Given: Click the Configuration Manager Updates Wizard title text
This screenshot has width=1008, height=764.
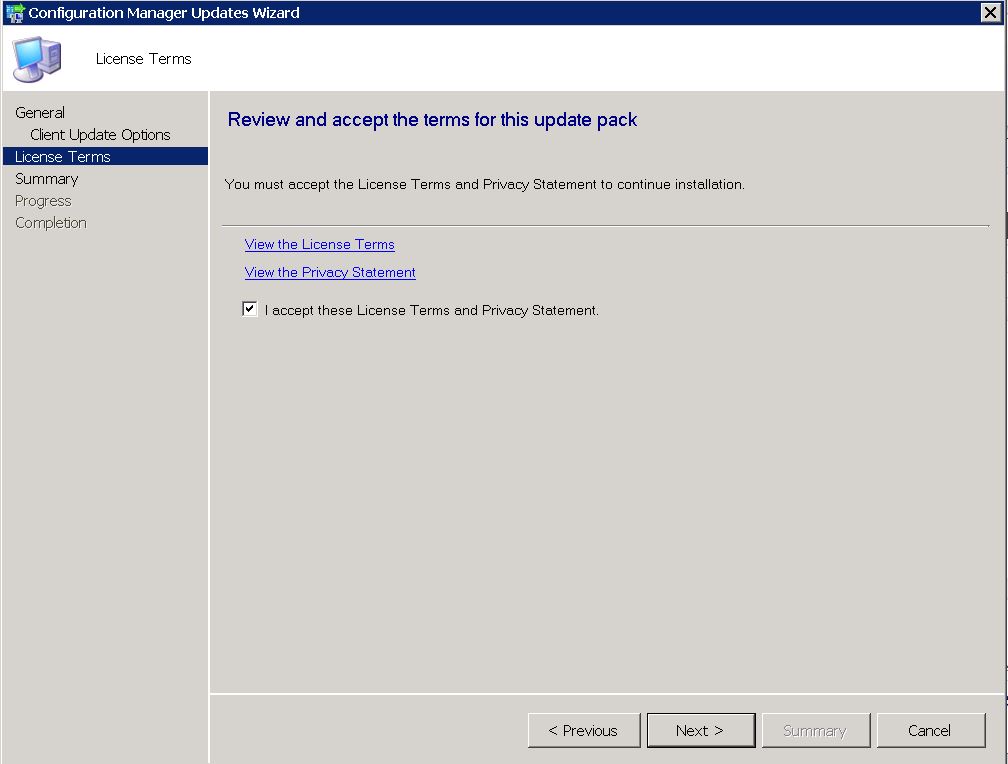Looking at the screenshot, I should click(164, 13).
